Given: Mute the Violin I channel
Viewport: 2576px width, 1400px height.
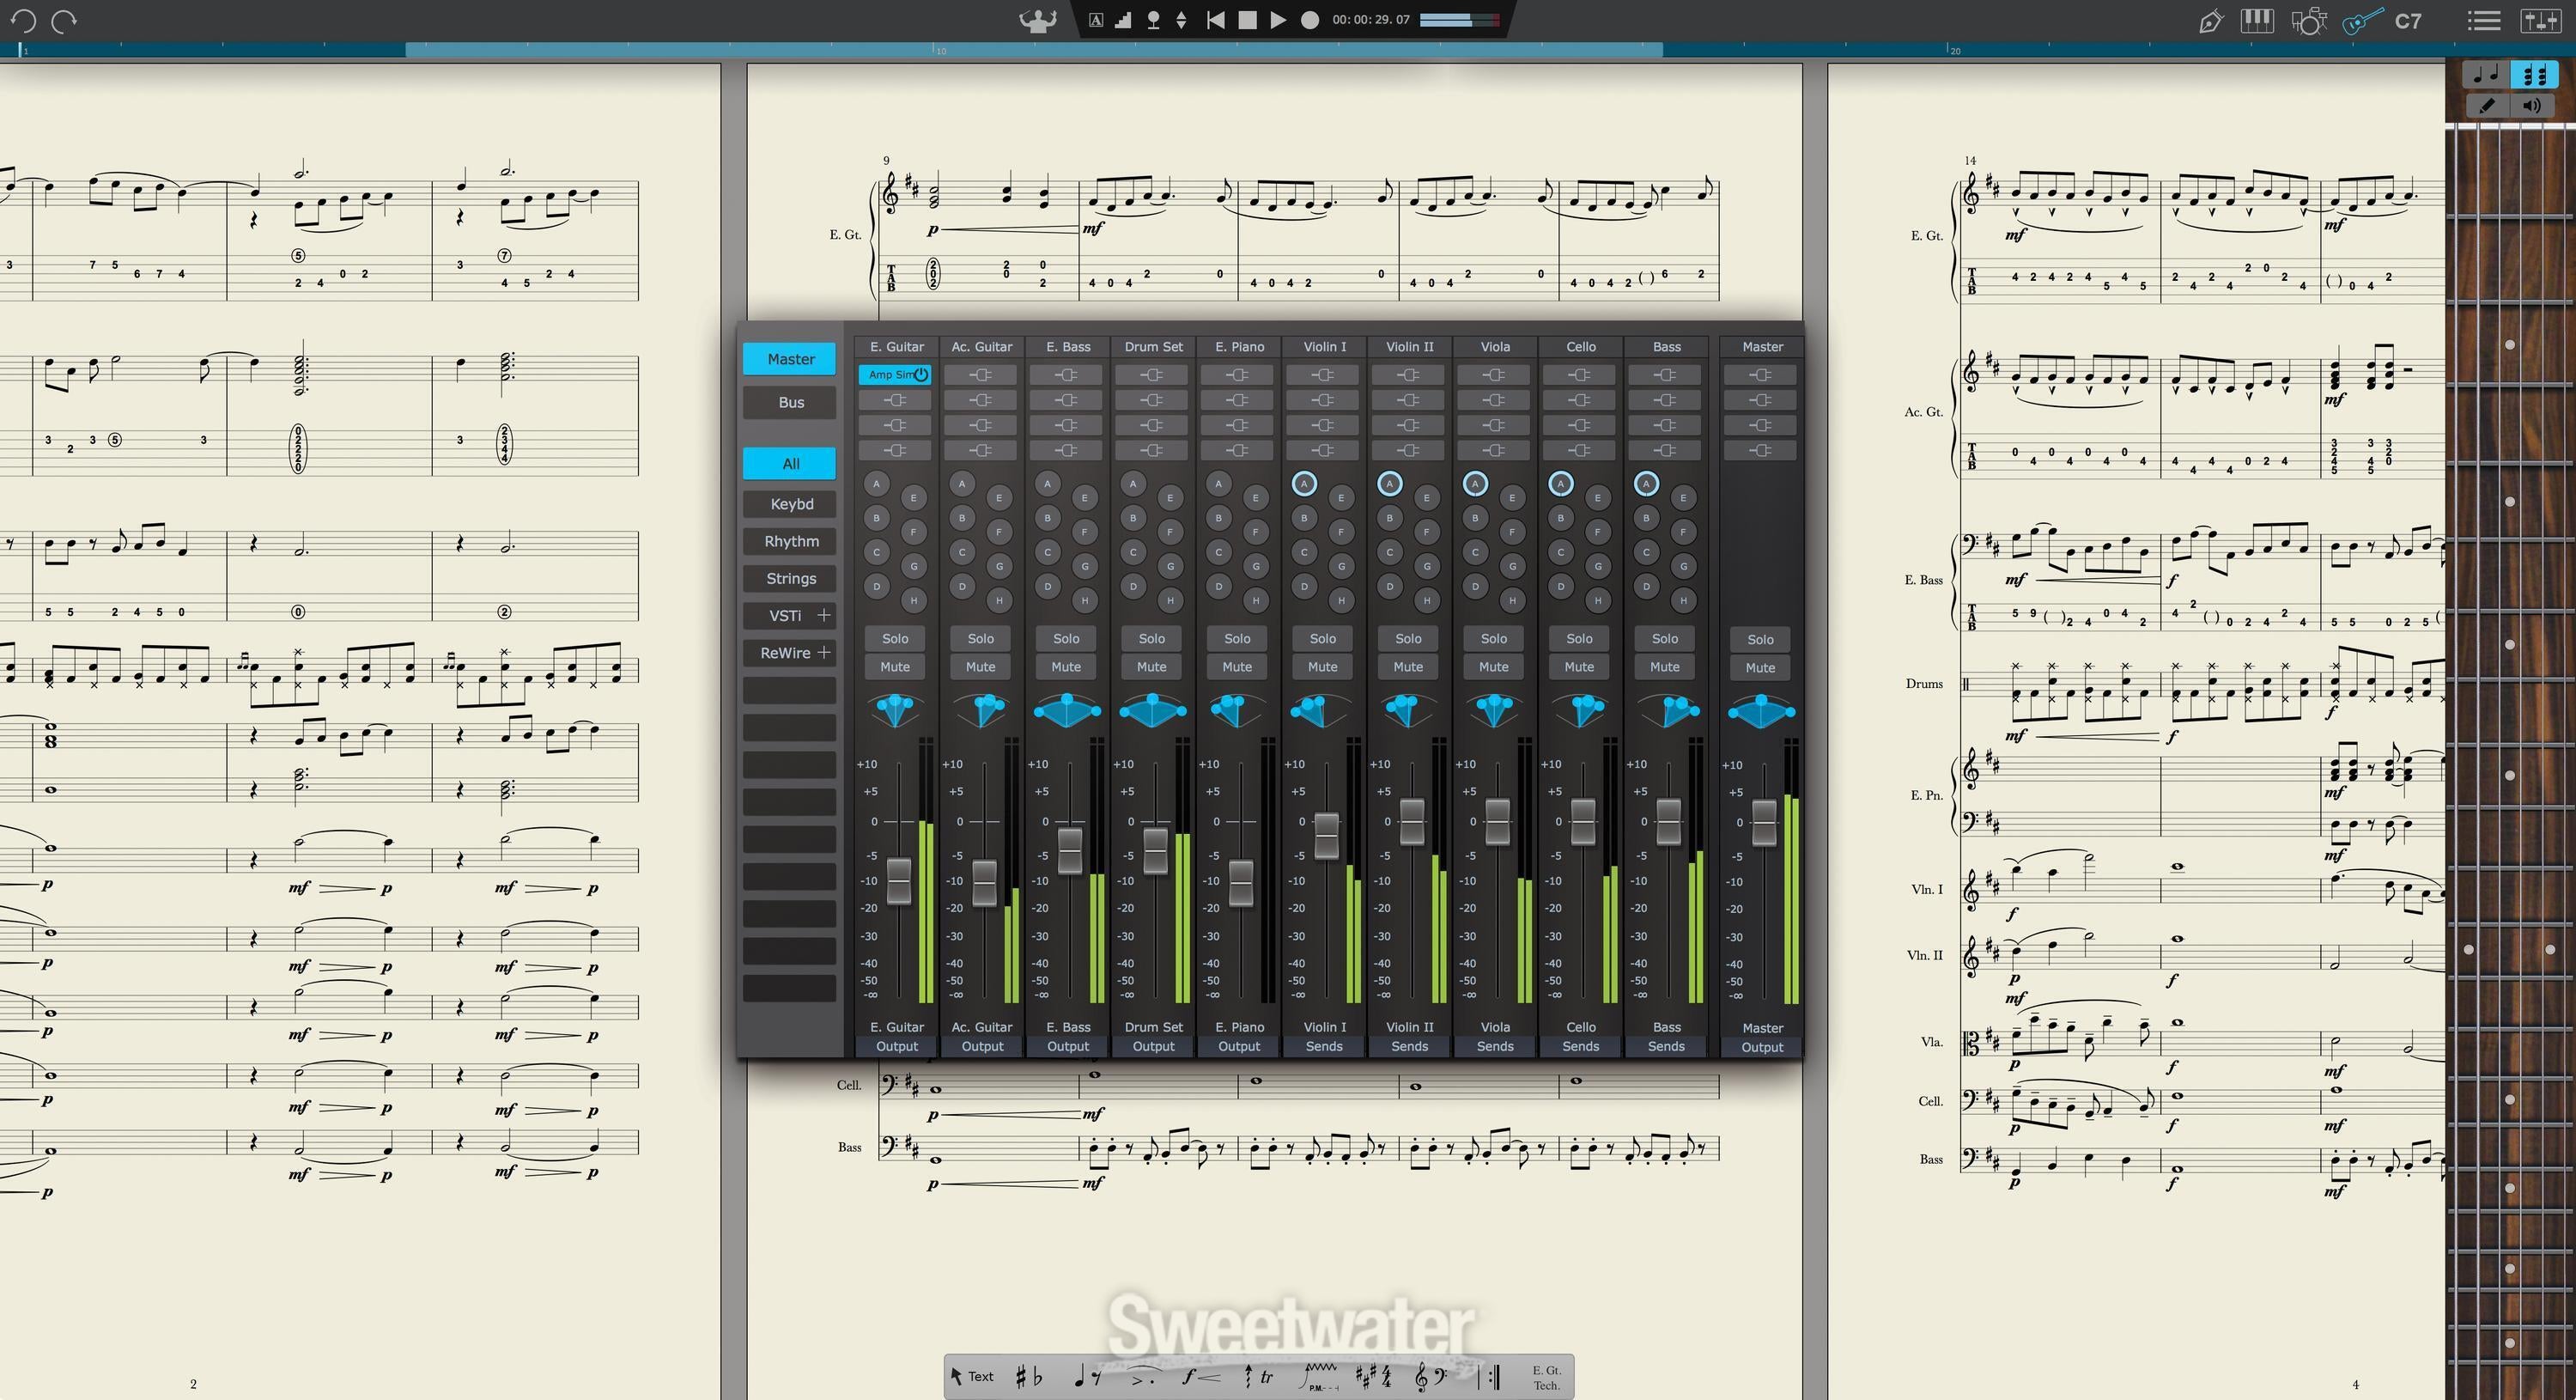Looking at the screenshot, I should coord(1320,666).
